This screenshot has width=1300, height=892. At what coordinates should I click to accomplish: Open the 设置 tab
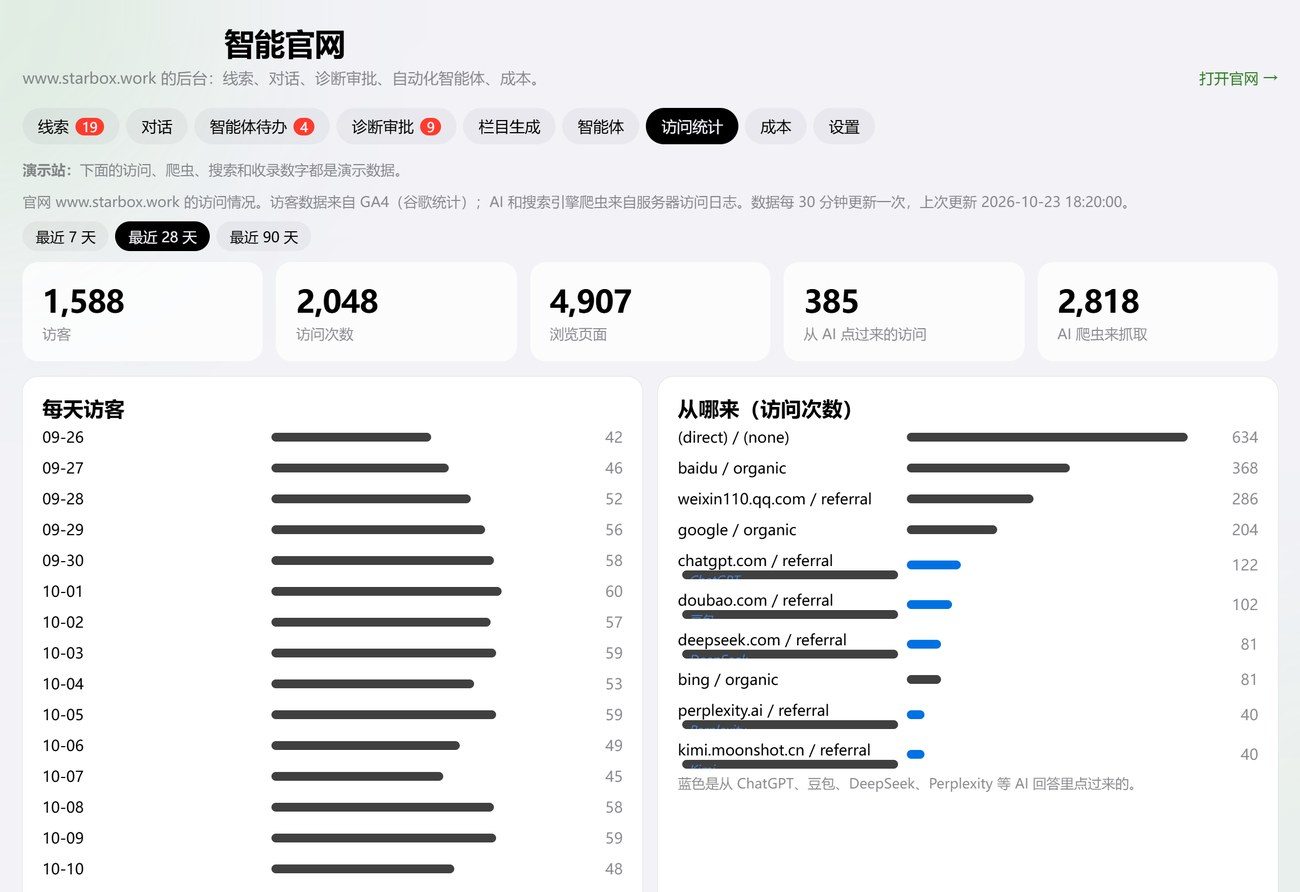tap(844, 127)
